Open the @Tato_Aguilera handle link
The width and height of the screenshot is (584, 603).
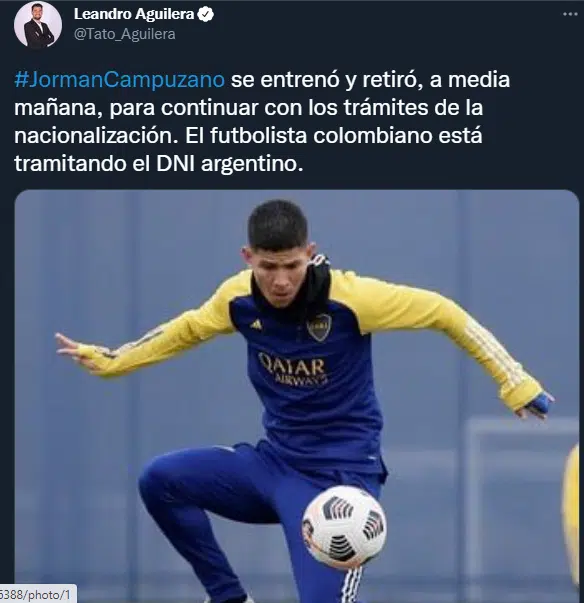125,34
